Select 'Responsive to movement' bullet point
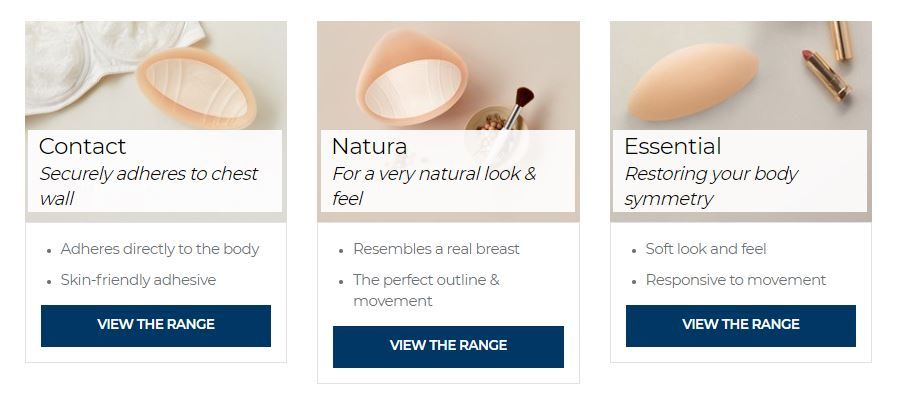The height and width of the screenshot is (402, 902). pos(736,280)
